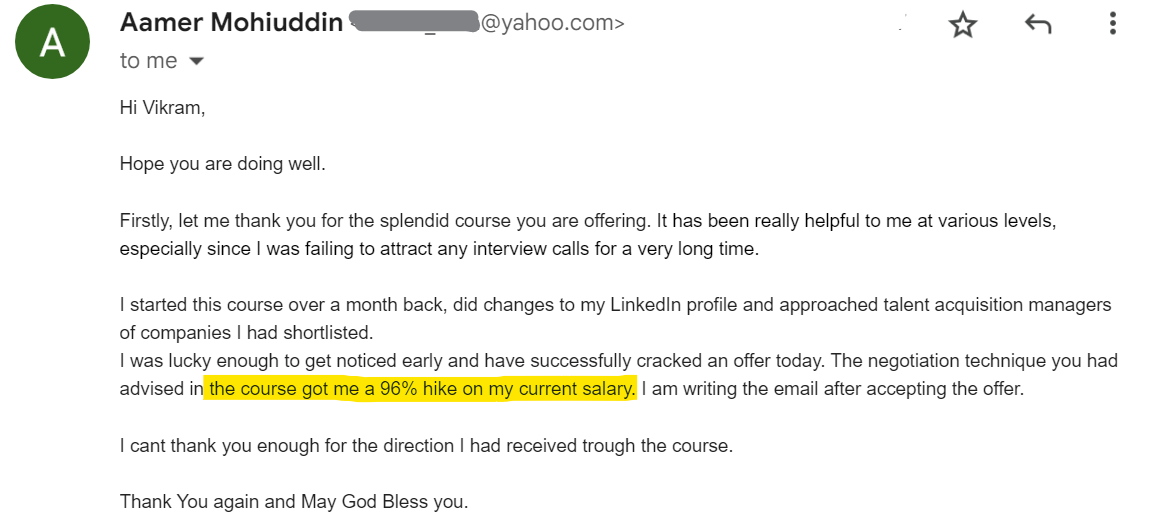Image resolution: width=1153 pixels, height=522 pixels.
Task: Click the green sender avatar circle
Action: (x=52, y=42)
